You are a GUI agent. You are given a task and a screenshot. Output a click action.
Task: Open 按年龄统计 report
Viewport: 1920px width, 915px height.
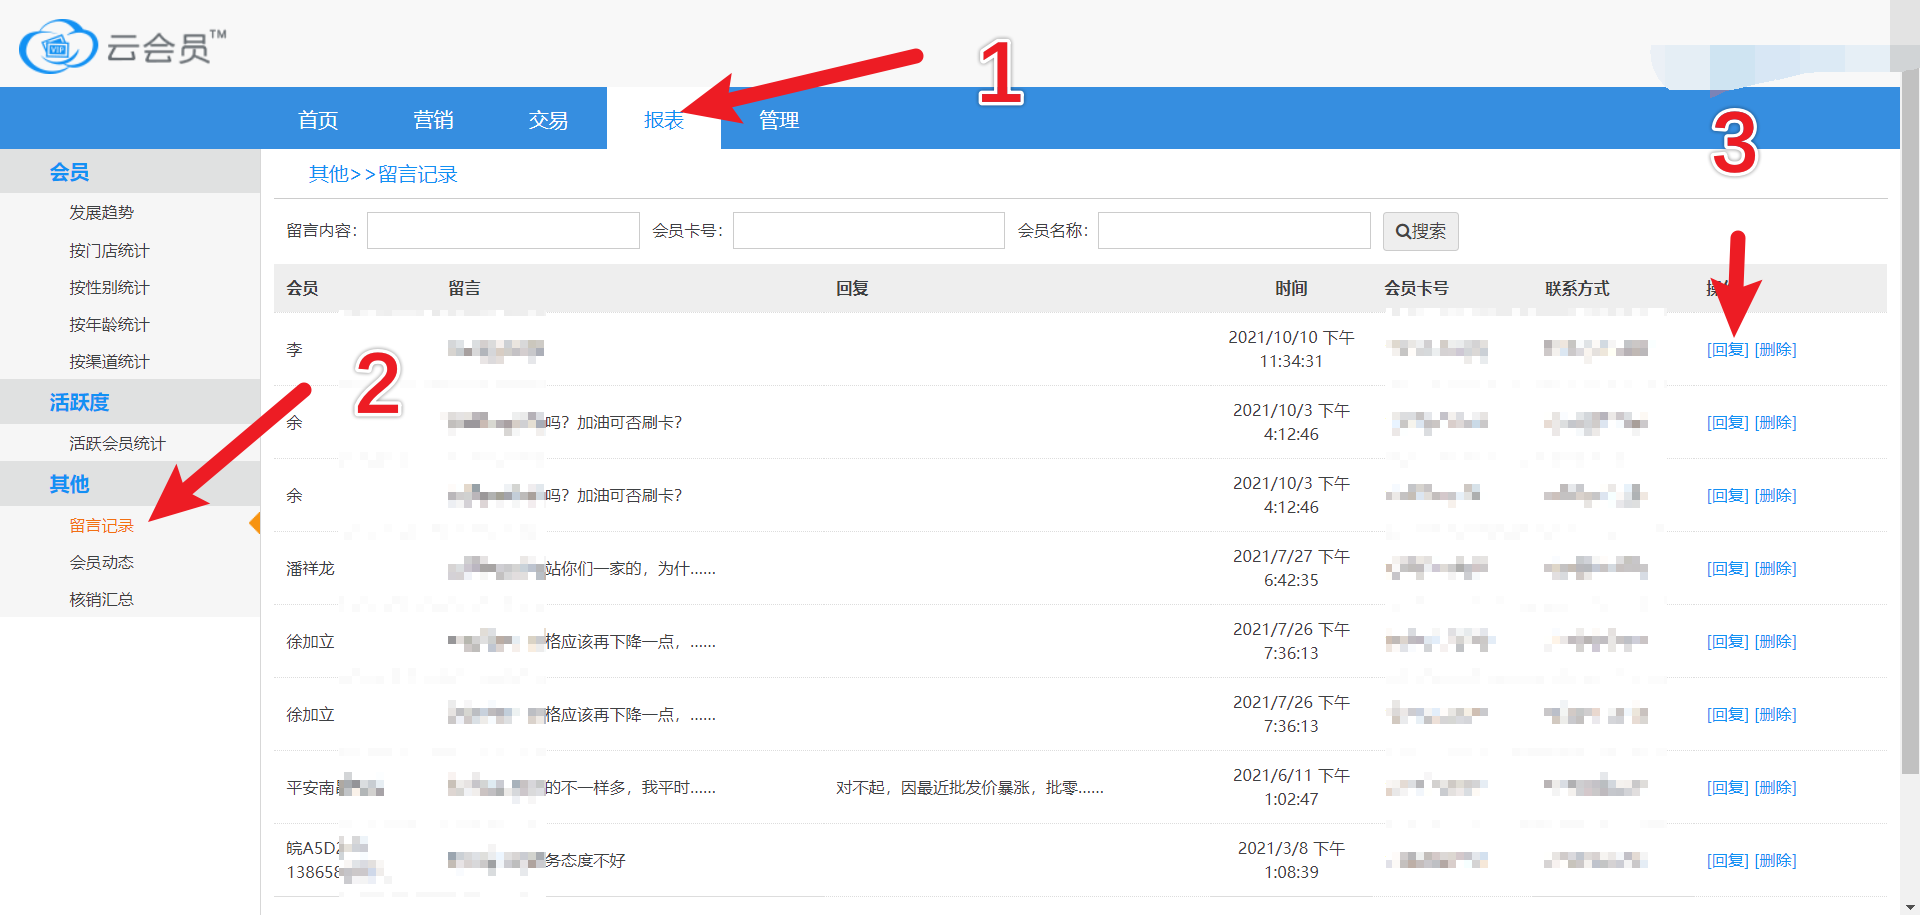[109, 324]
